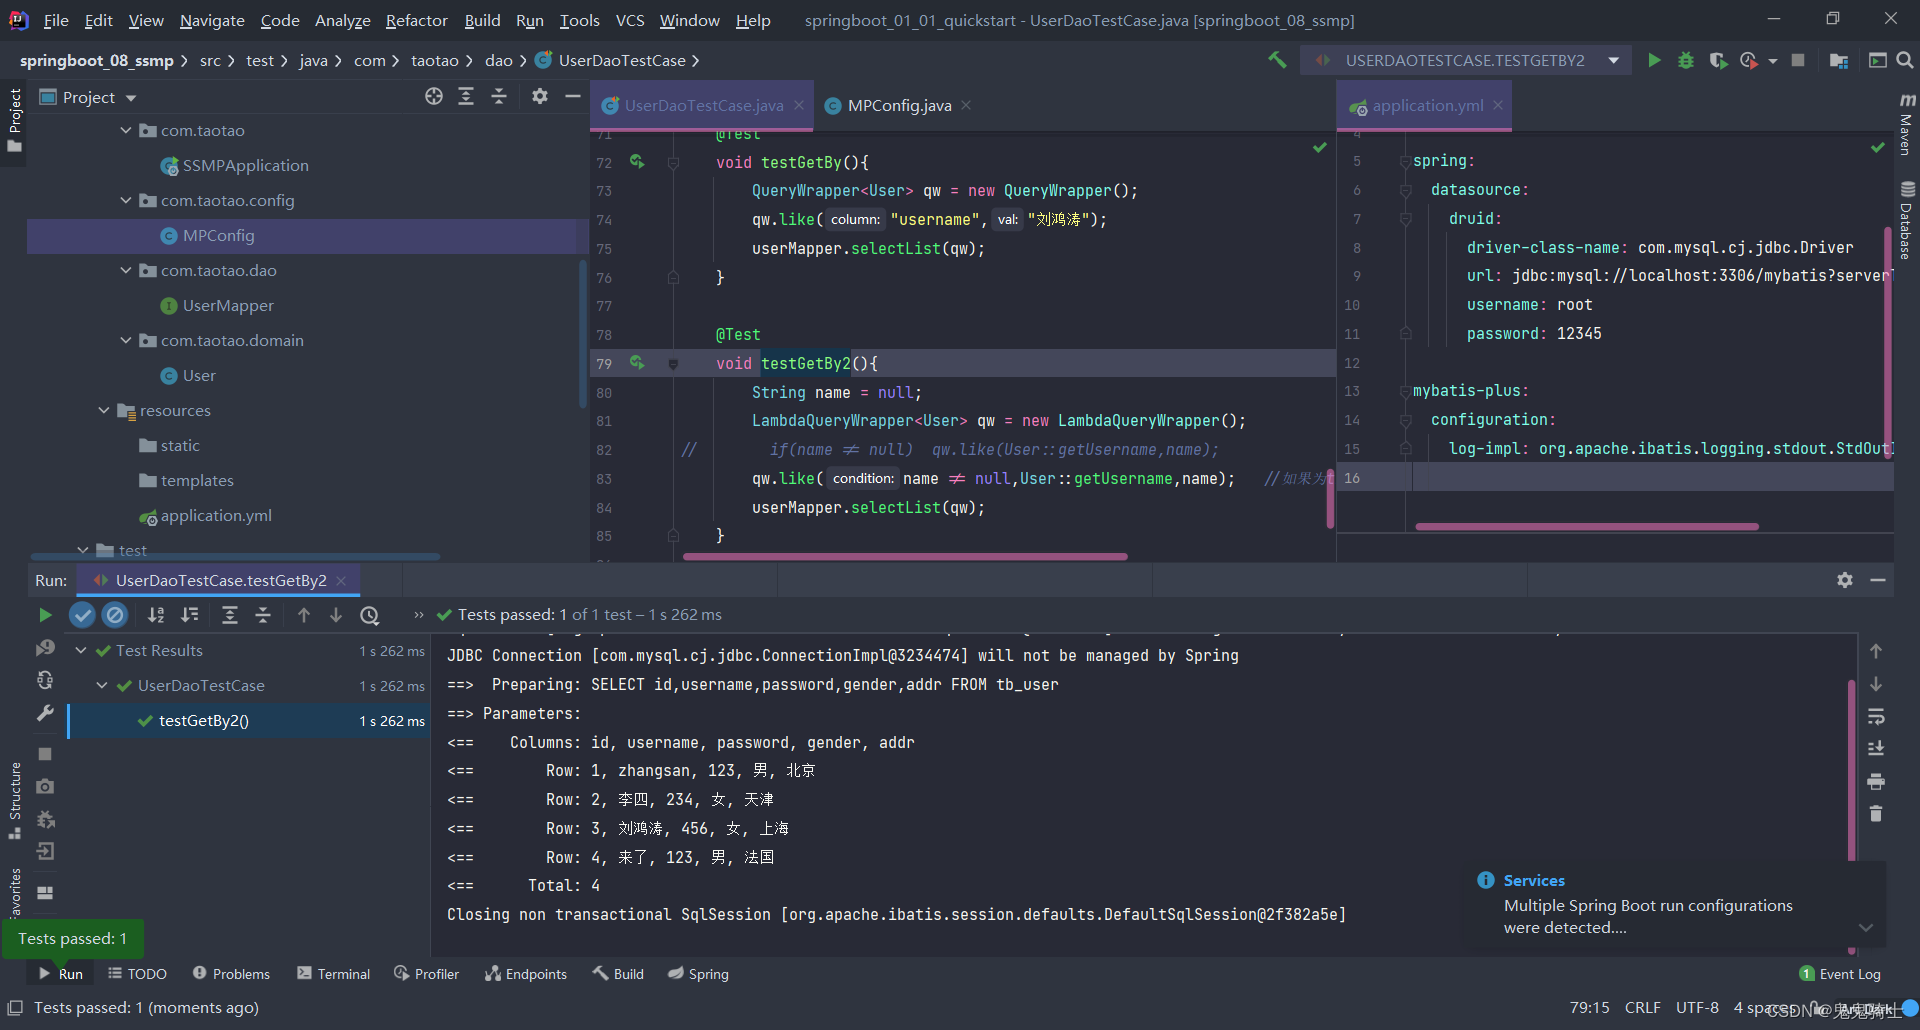Open the Analyze menu
The width and height of the screenshot is (1920, 1030).
342,20
